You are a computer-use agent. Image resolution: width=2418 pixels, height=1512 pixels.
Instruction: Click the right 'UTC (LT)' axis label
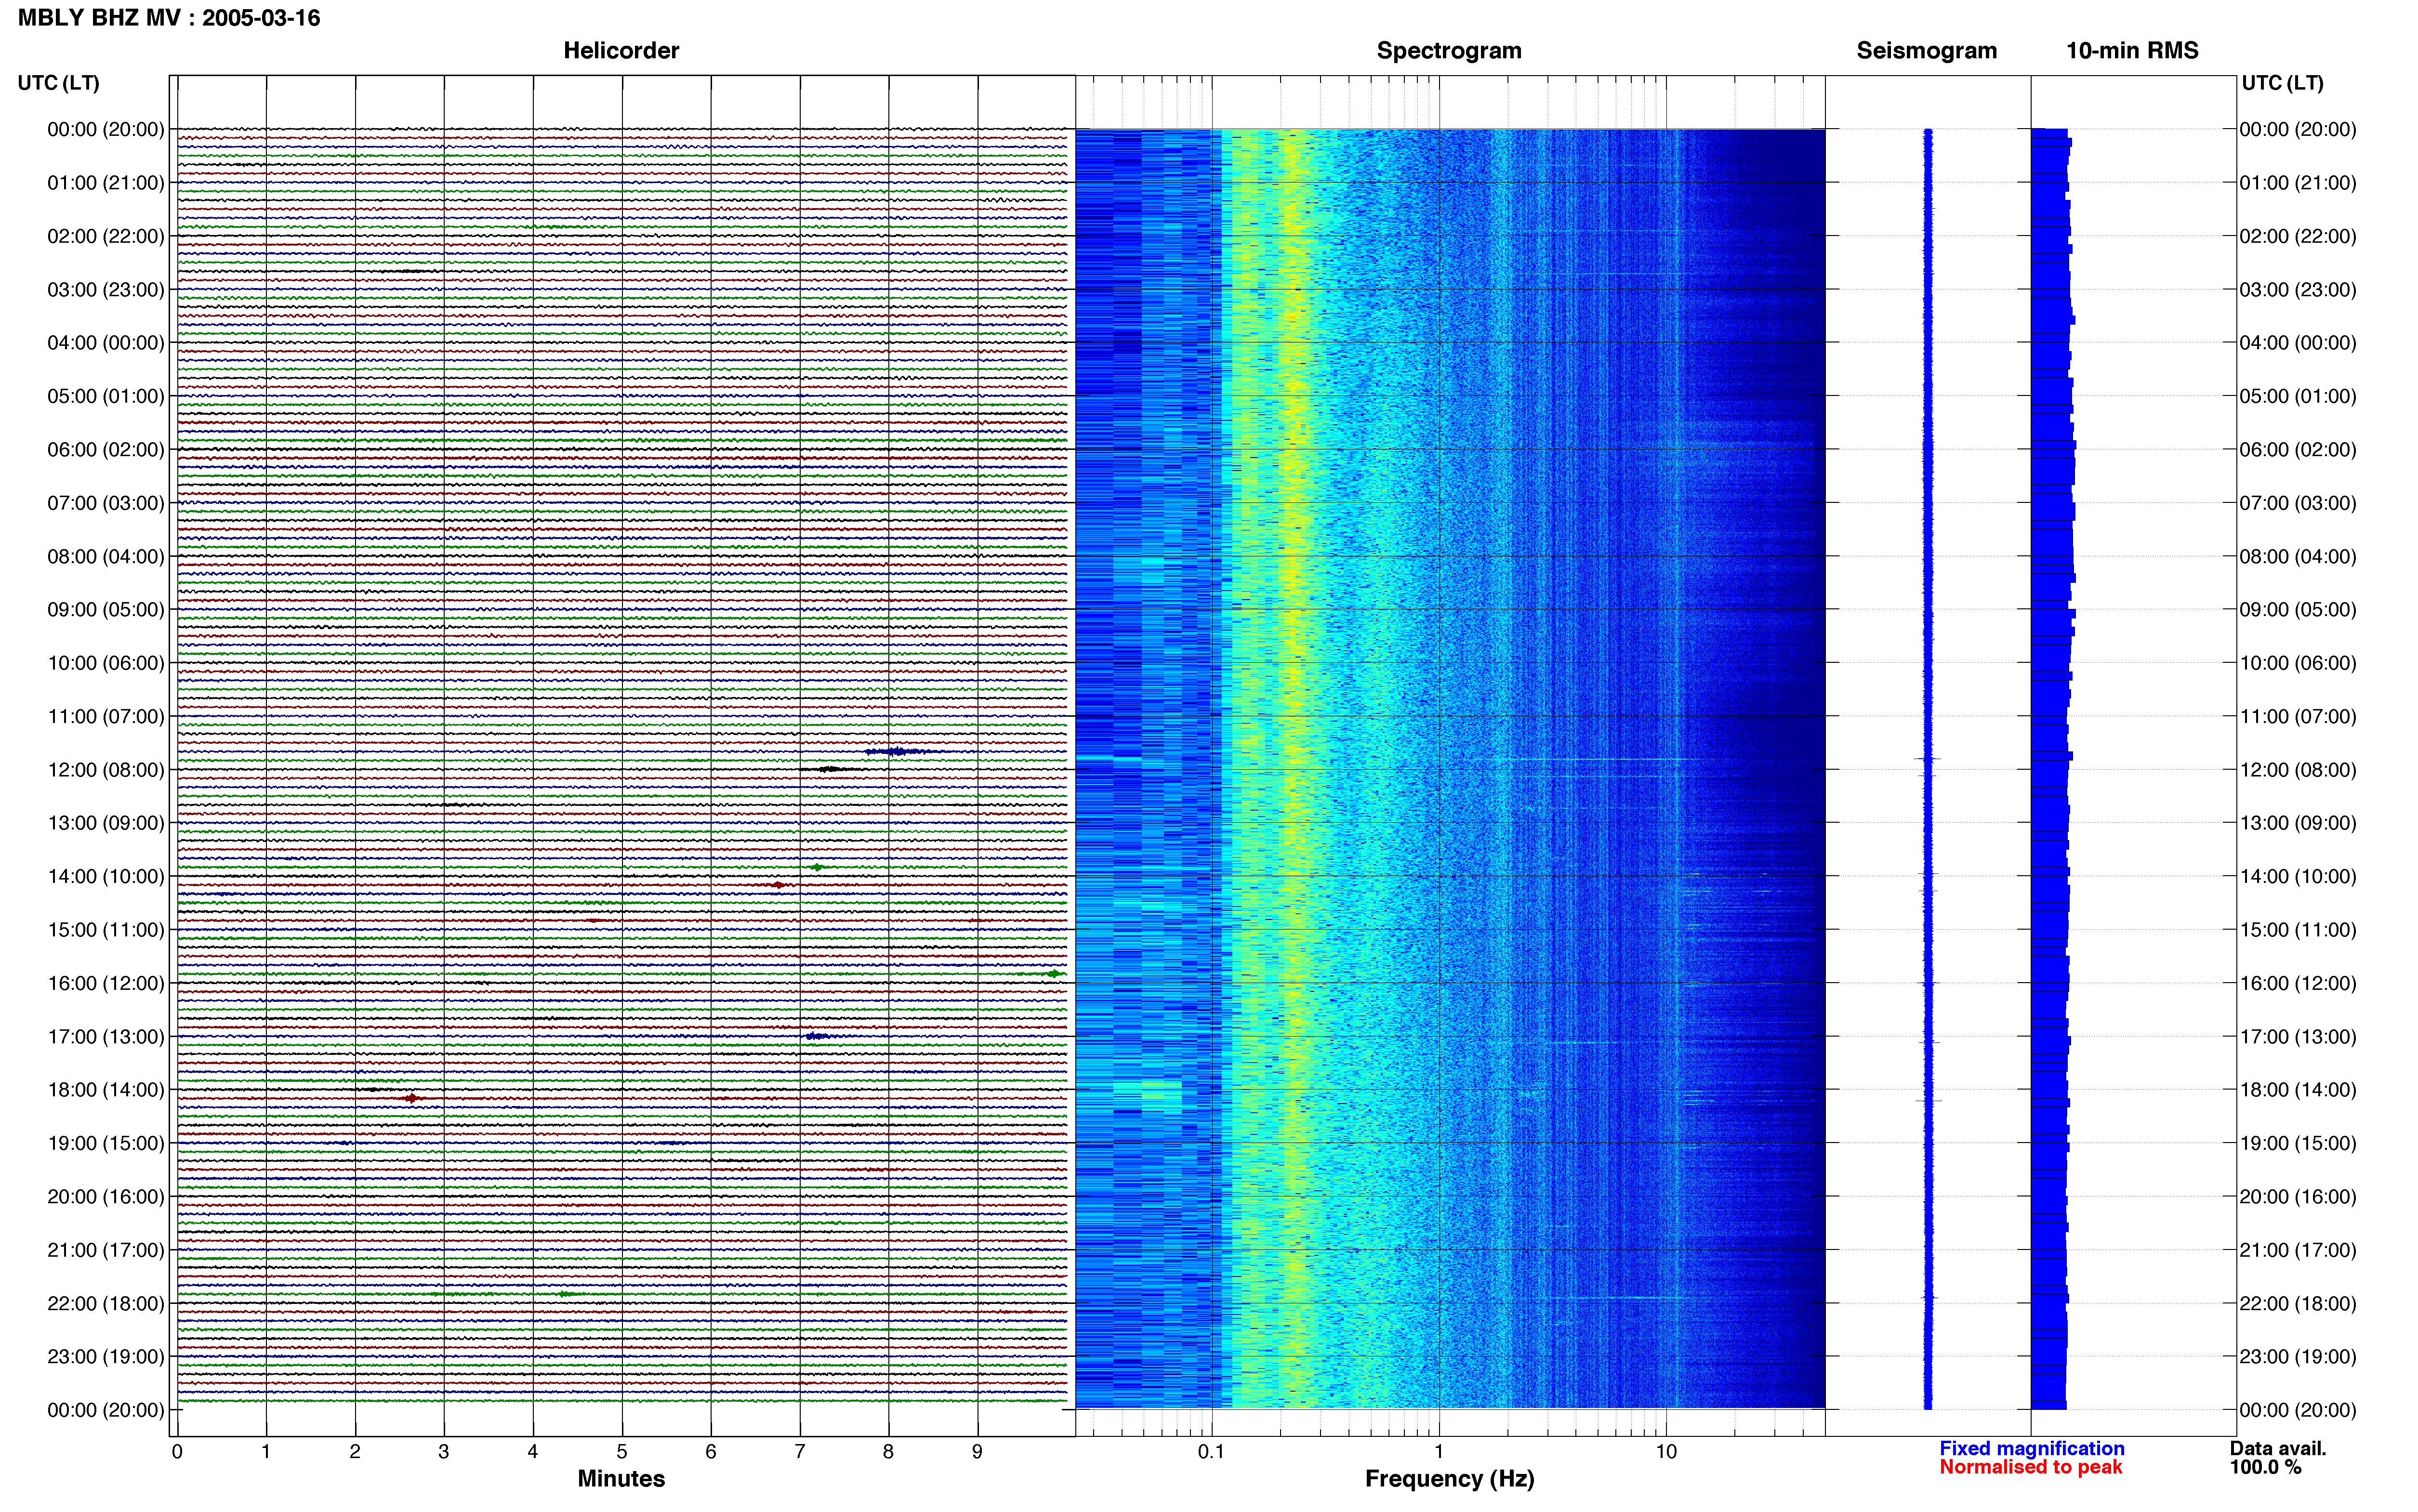point(2282,83)
